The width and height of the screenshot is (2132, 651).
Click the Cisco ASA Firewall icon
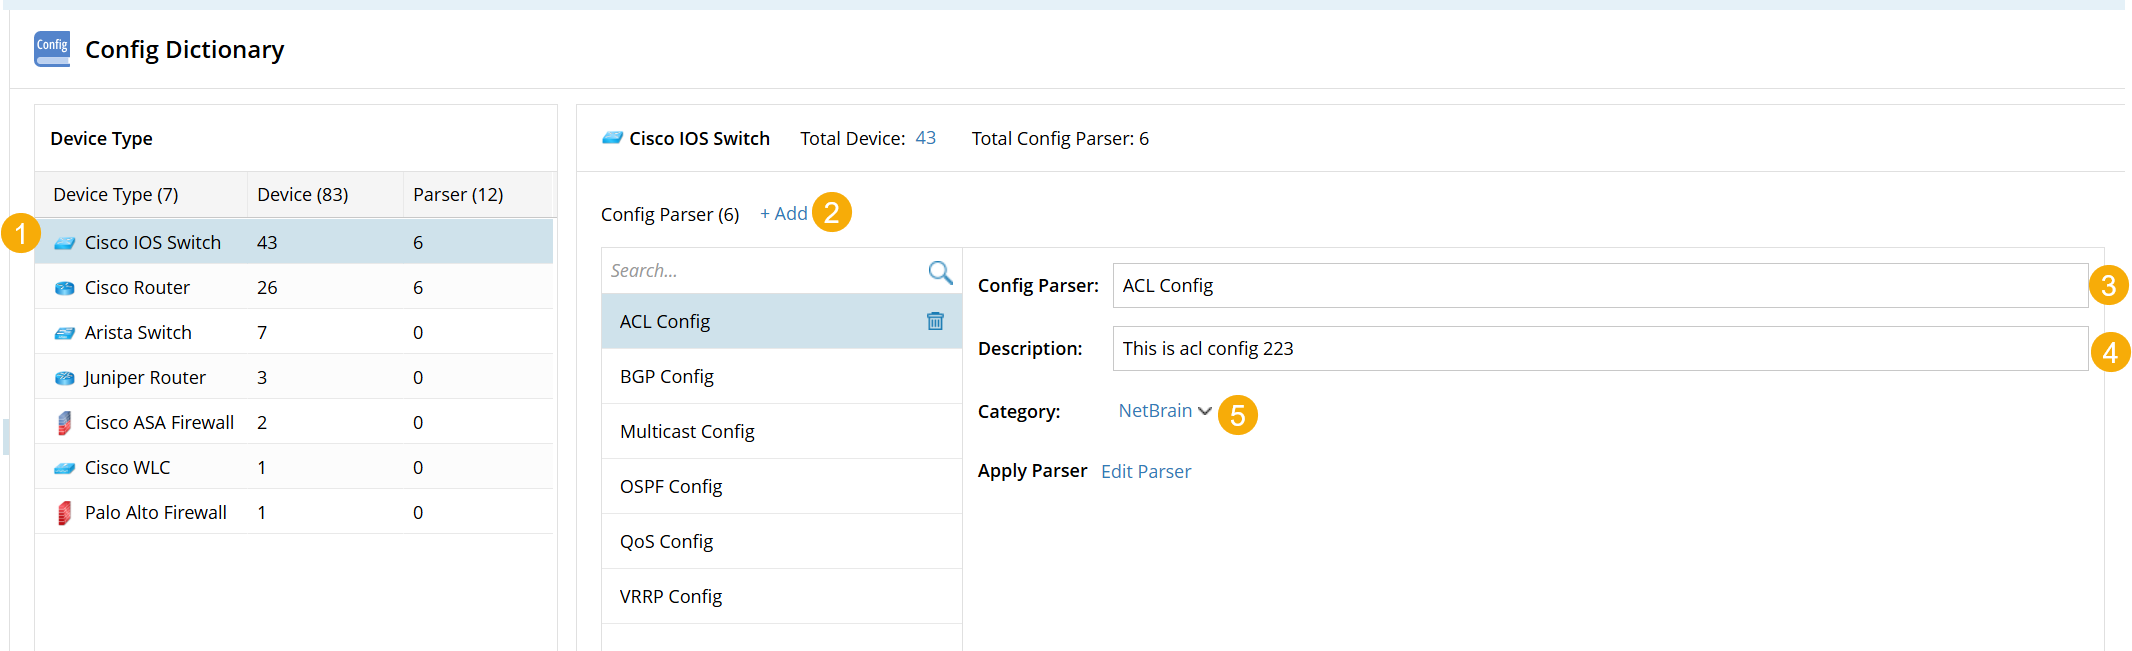(x=65, y=423)
